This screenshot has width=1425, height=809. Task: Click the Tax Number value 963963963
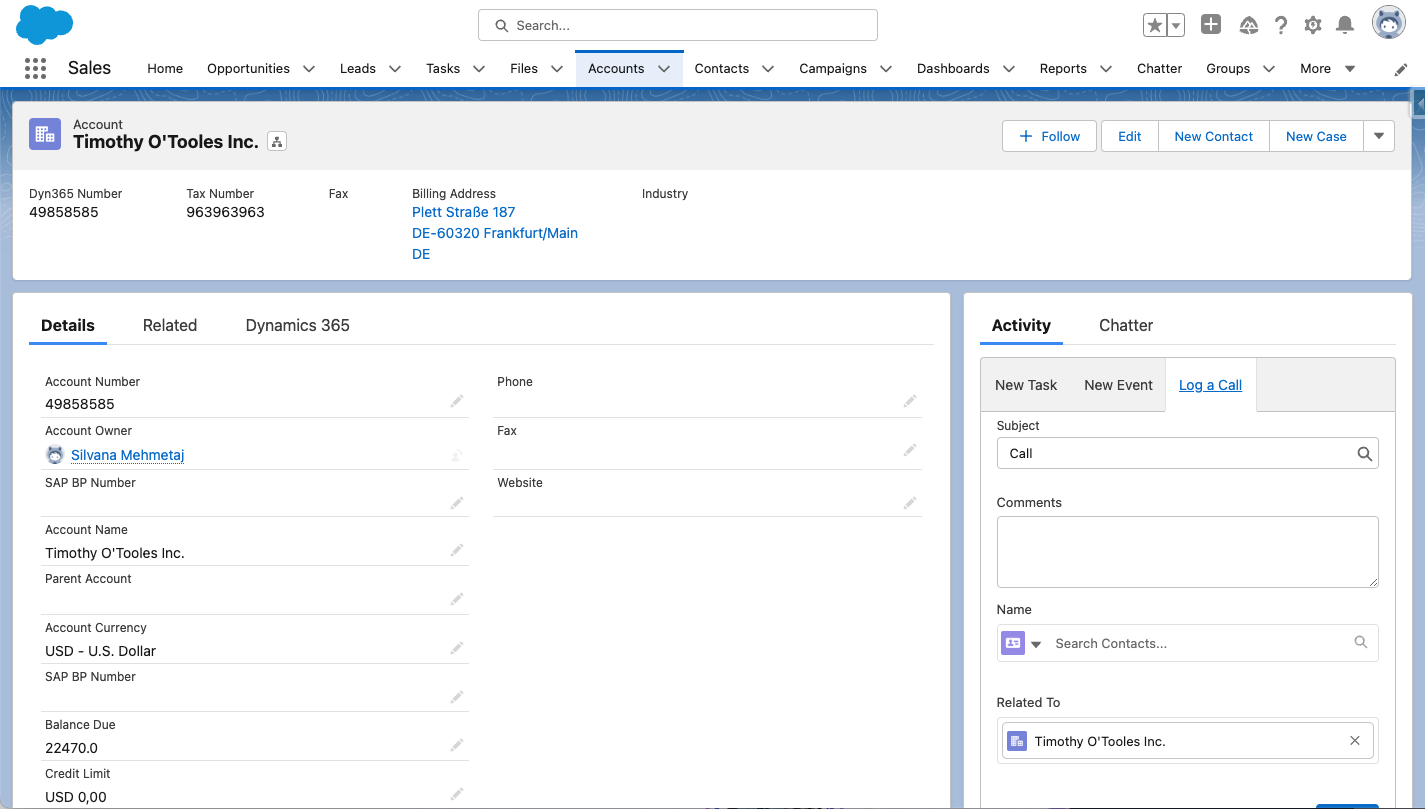click(226, 212)
